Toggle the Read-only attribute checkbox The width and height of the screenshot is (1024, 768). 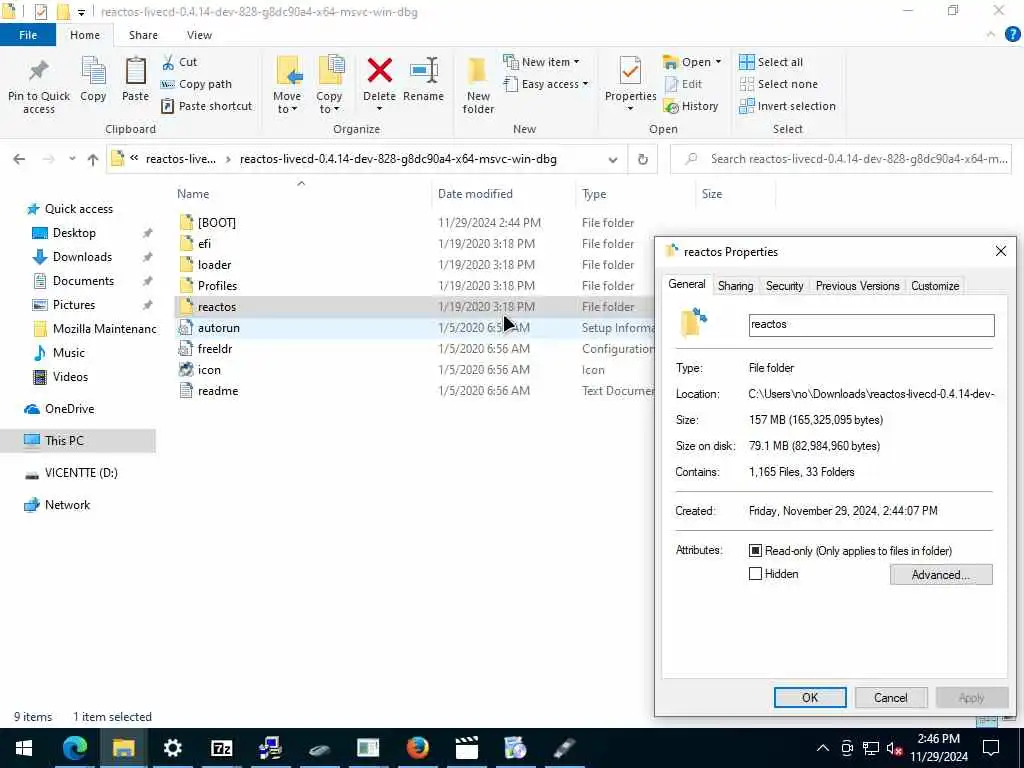(x=755, y=551)
